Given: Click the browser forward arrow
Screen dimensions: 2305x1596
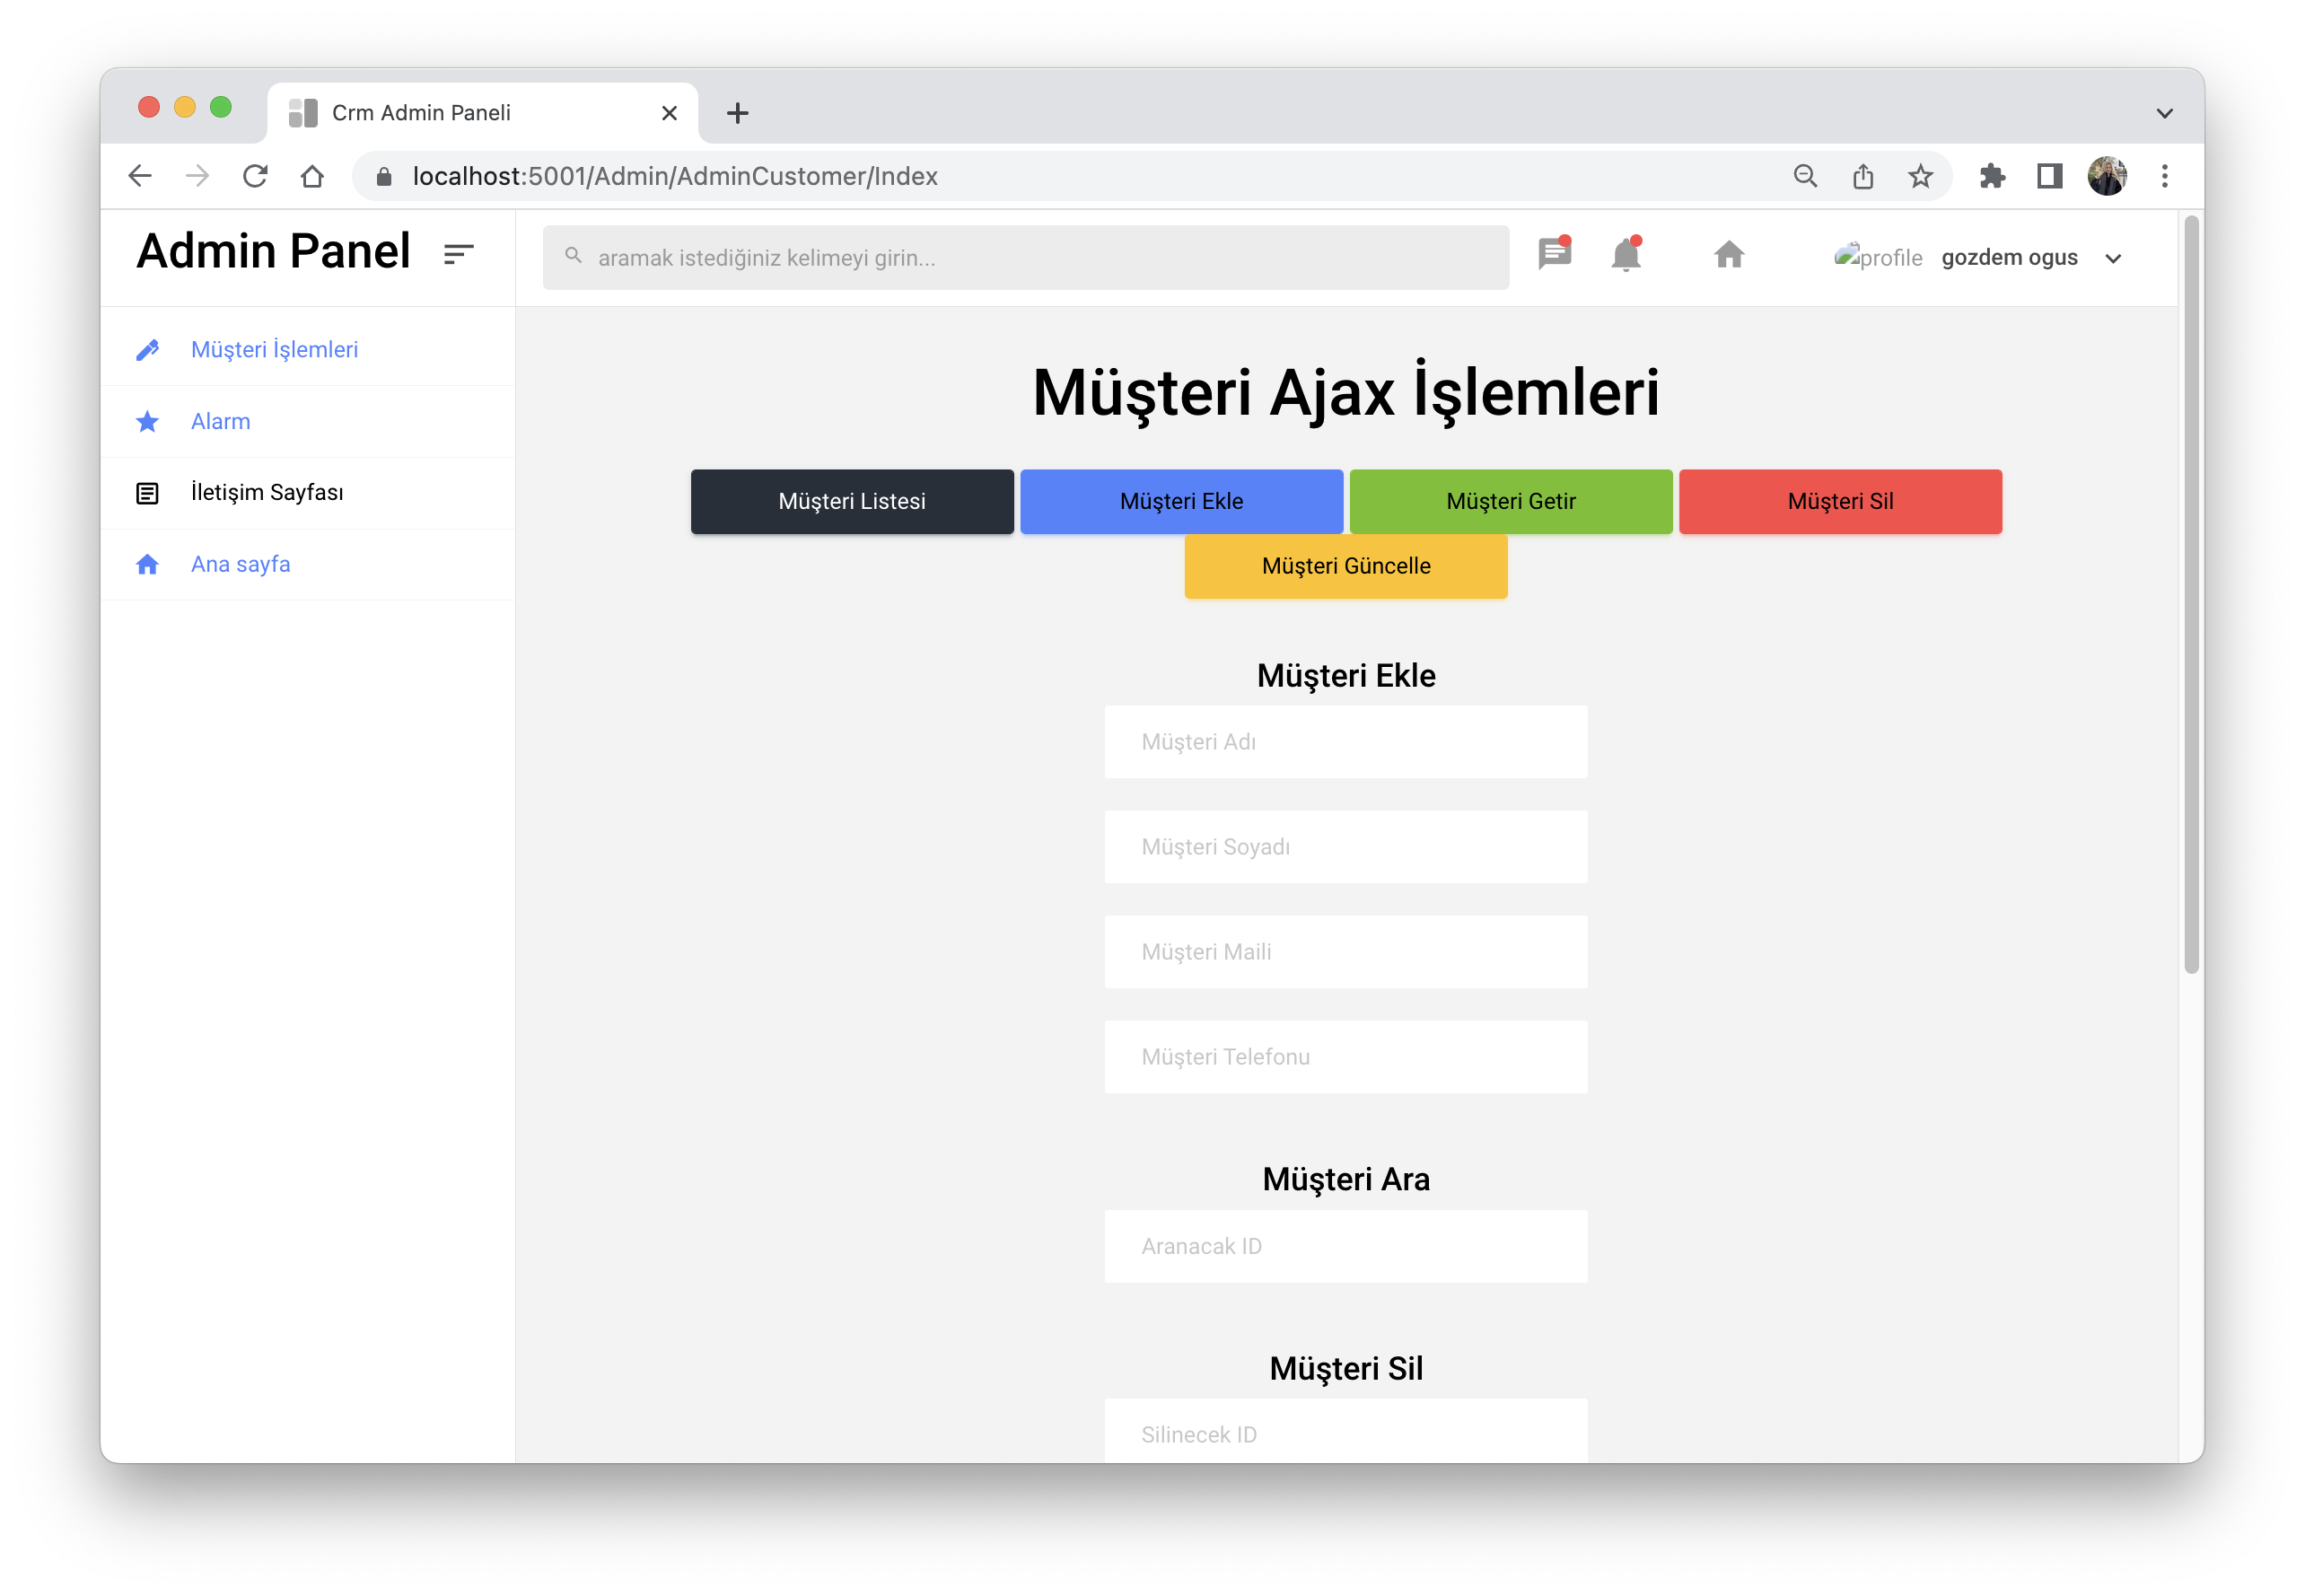Looking at the screenshot, I should [x=198, y=176].
